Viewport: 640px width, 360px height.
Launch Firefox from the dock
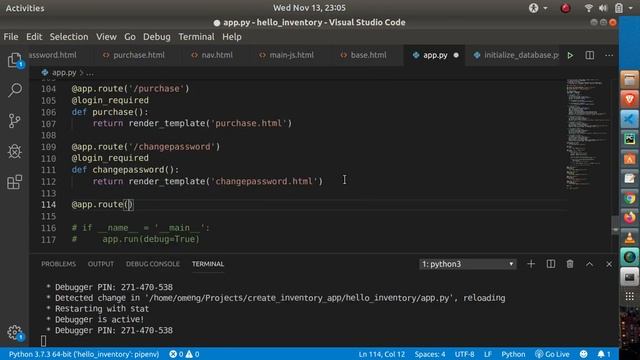coord(629,218)
